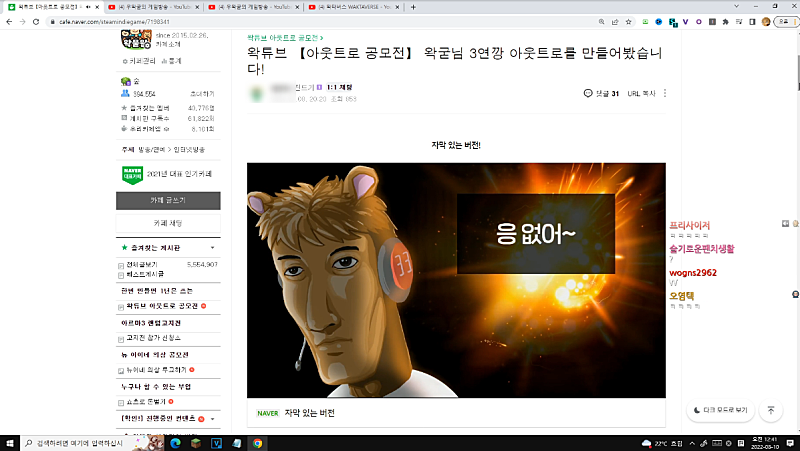Reload the page with the refresh icon
This screenshot has width=800, height=451.
pos(36,22)
